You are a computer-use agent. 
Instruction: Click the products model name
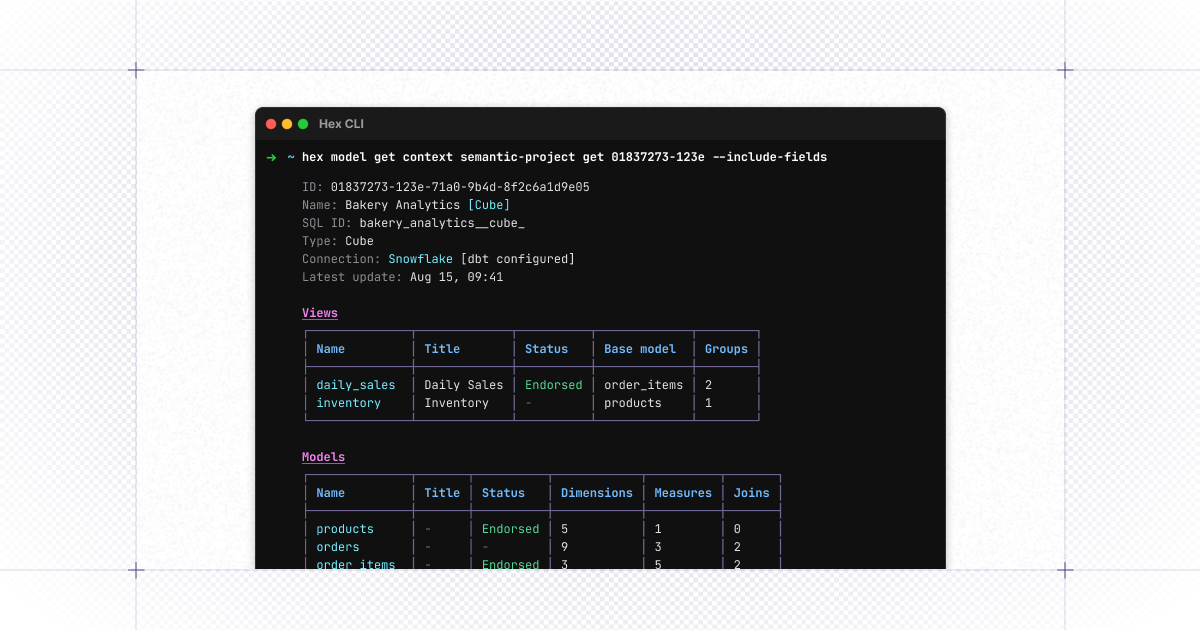[345, 529]
